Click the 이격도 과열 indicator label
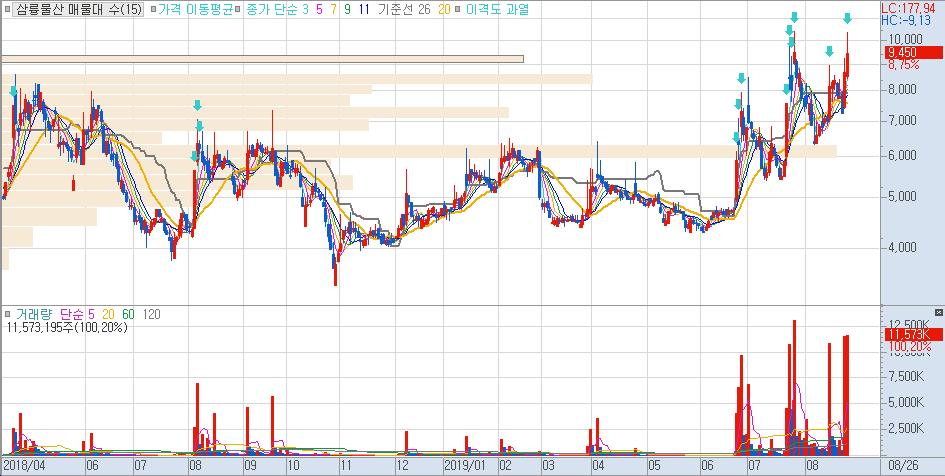 [497, 10]
